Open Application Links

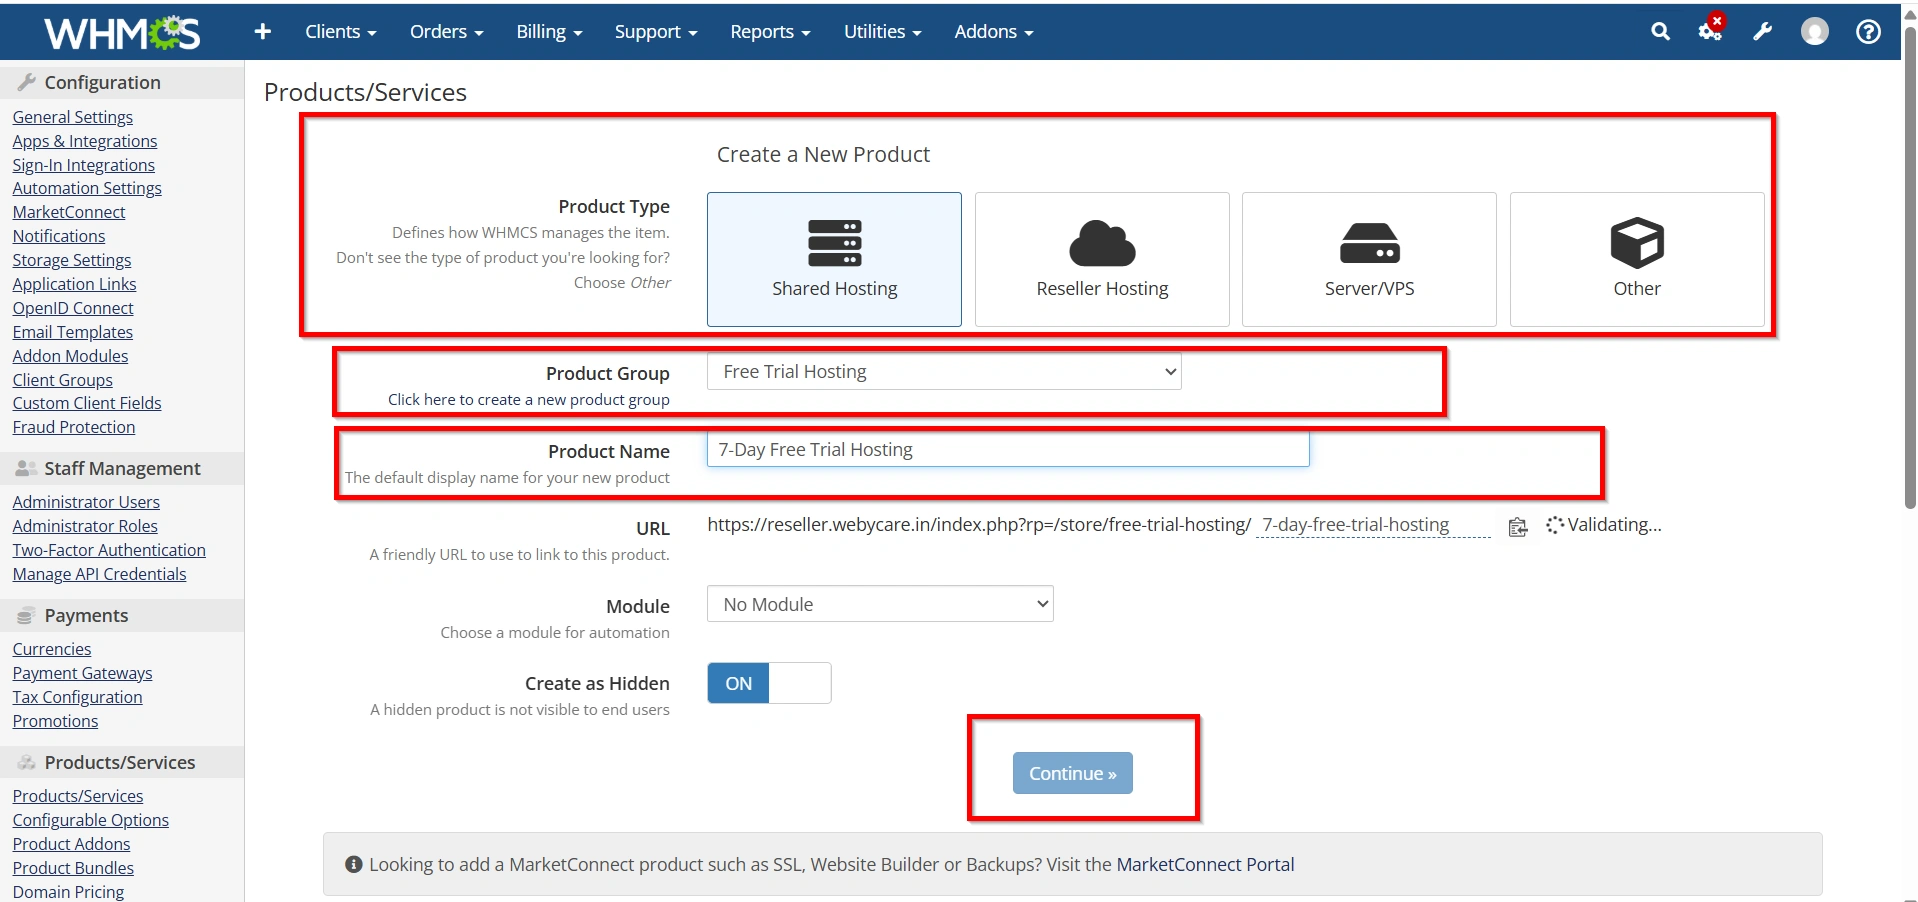74,284
